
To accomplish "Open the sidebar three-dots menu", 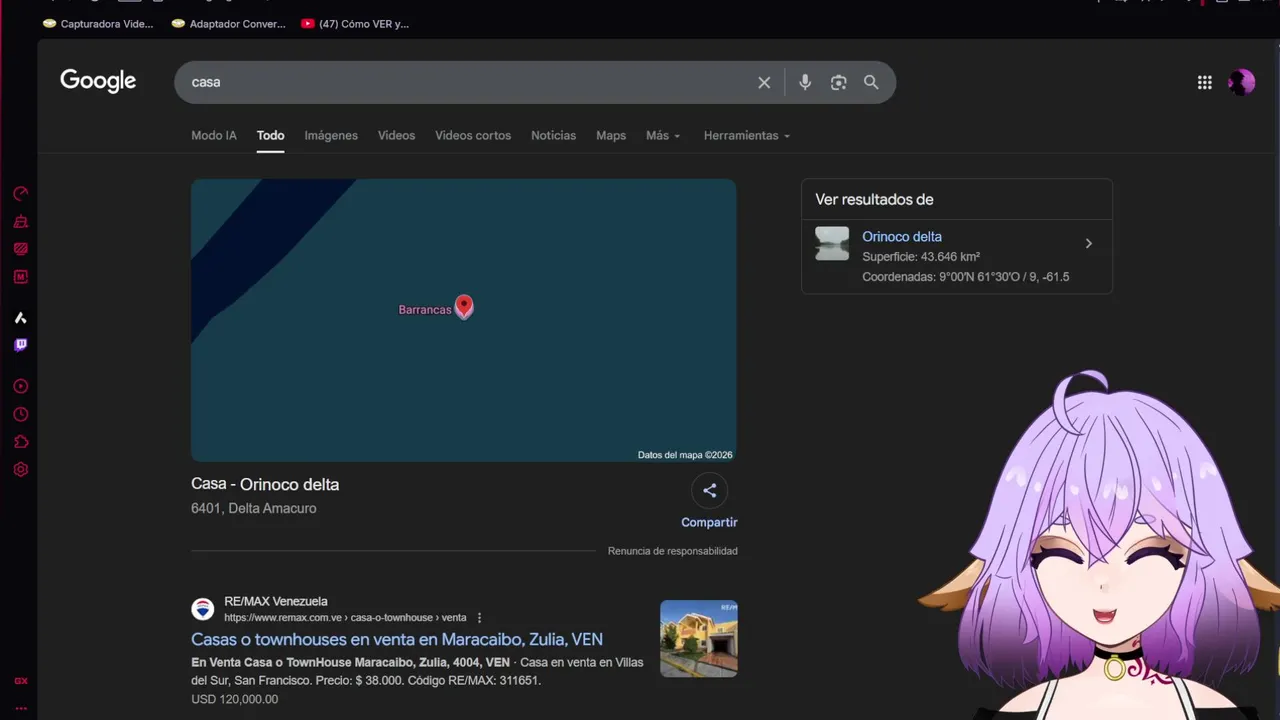I will coord(20,708).
